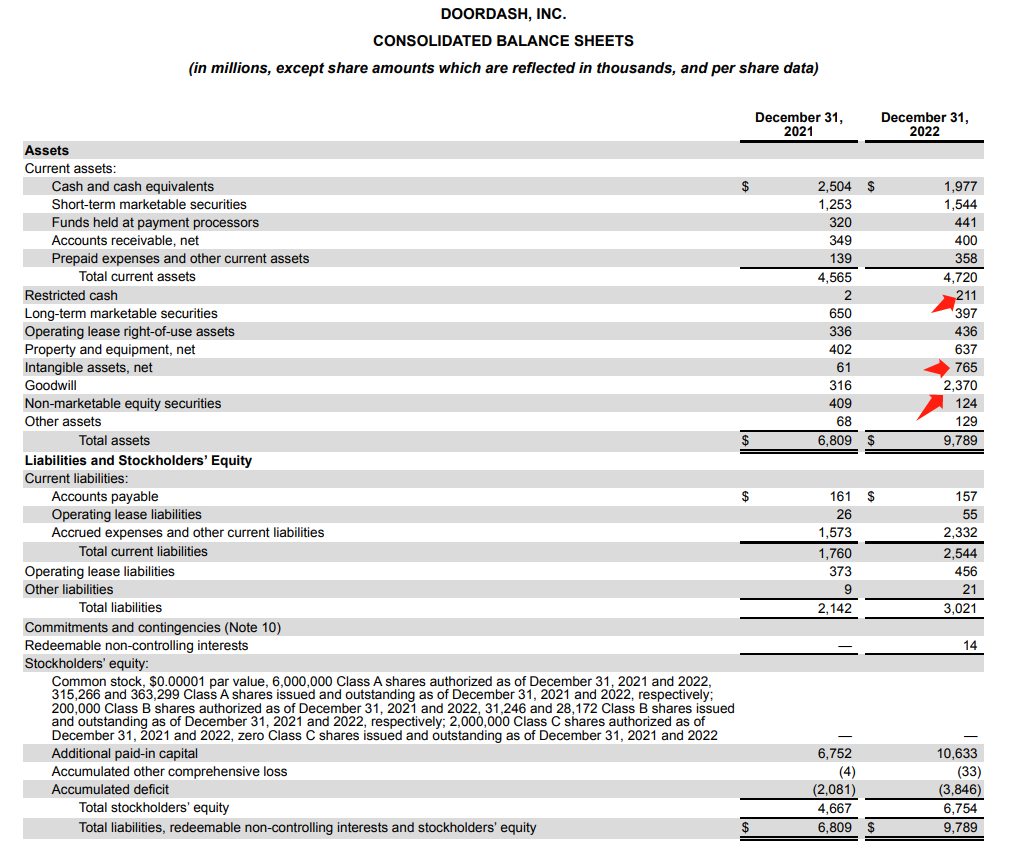Click the common stock description paragraph

(x=393, y=709)
